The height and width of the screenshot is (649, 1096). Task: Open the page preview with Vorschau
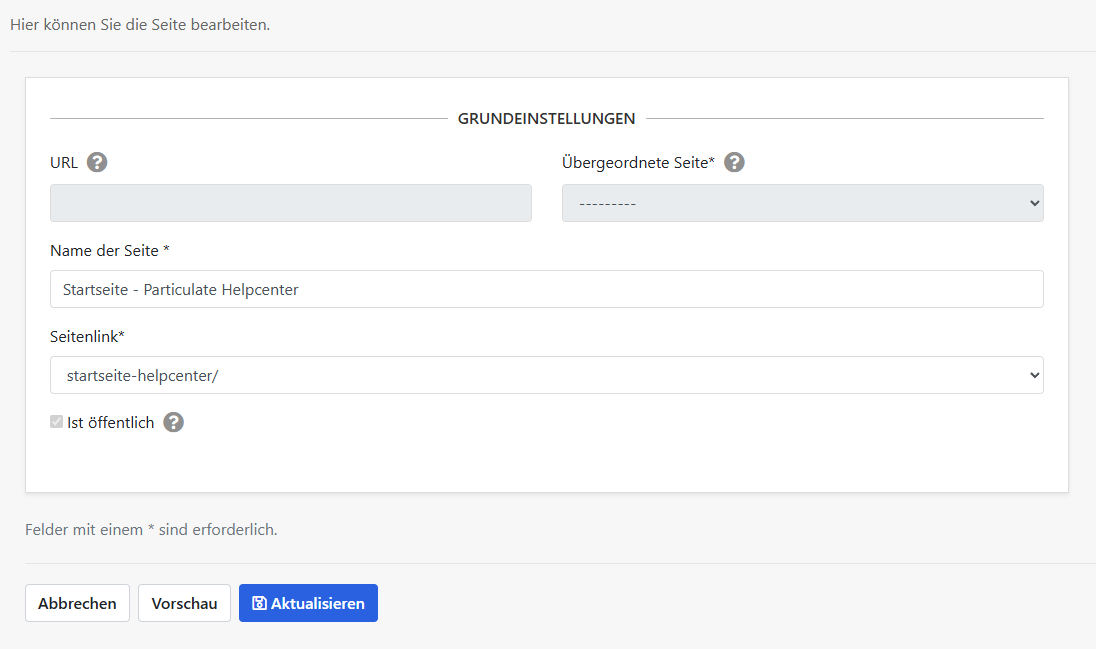coord(184,603)
